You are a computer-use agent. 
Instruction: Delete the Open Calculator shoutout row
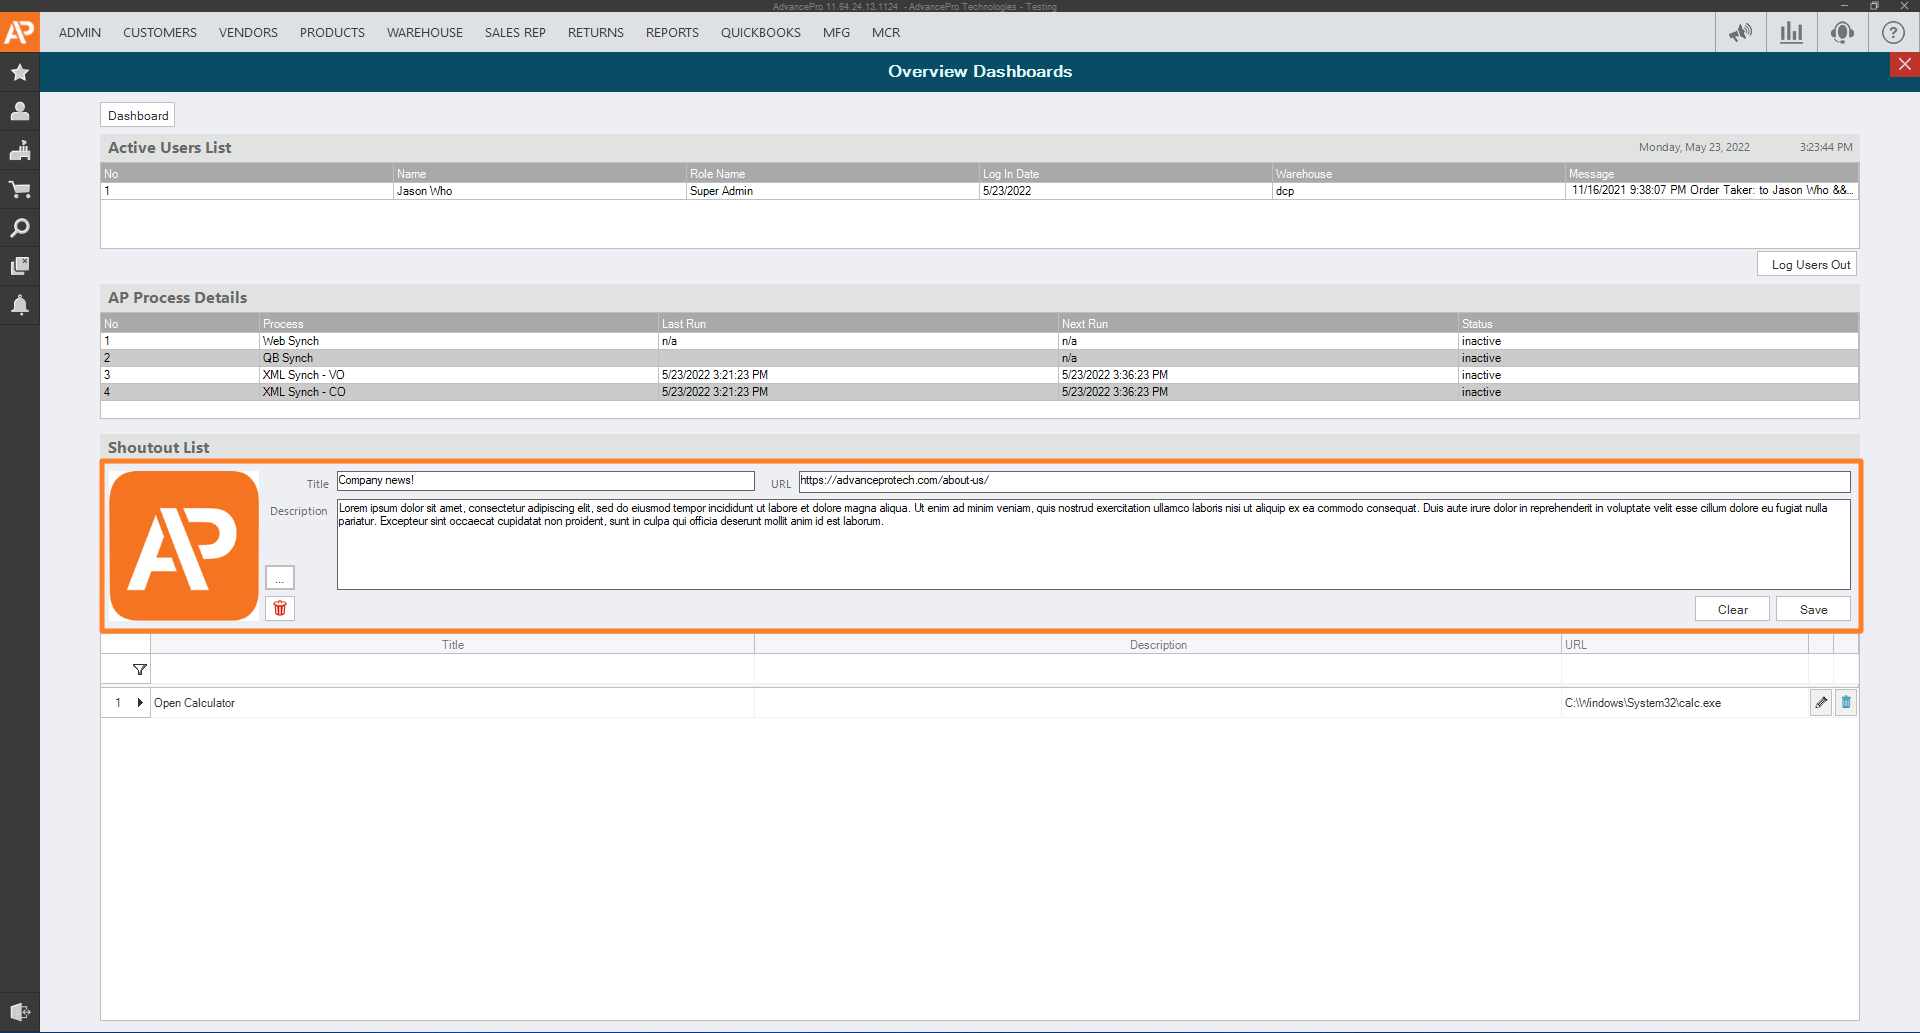(x=1846, y=703)
